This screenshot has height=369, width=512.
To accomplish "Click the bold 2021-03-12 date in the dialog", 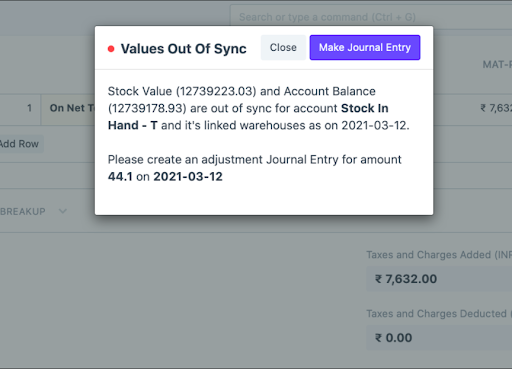I will tap(188, 177).
